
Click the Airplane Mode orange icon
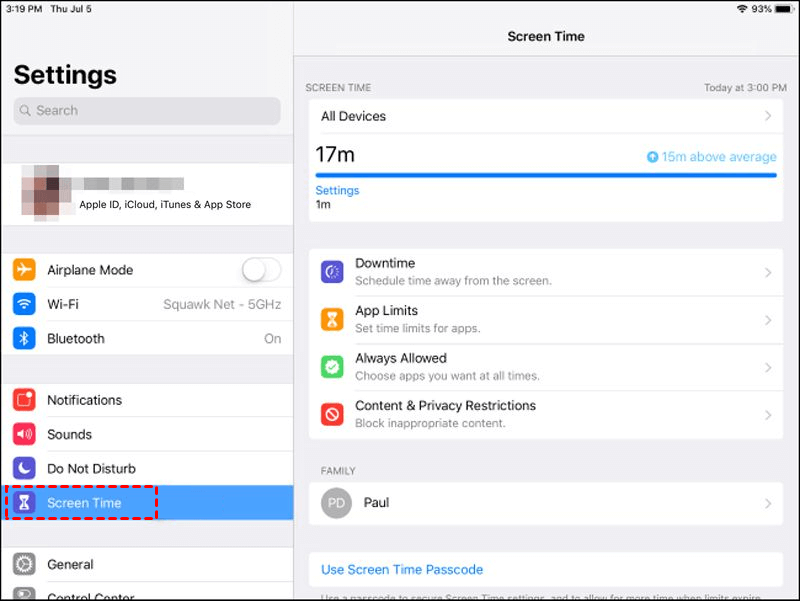coord(24,269)
